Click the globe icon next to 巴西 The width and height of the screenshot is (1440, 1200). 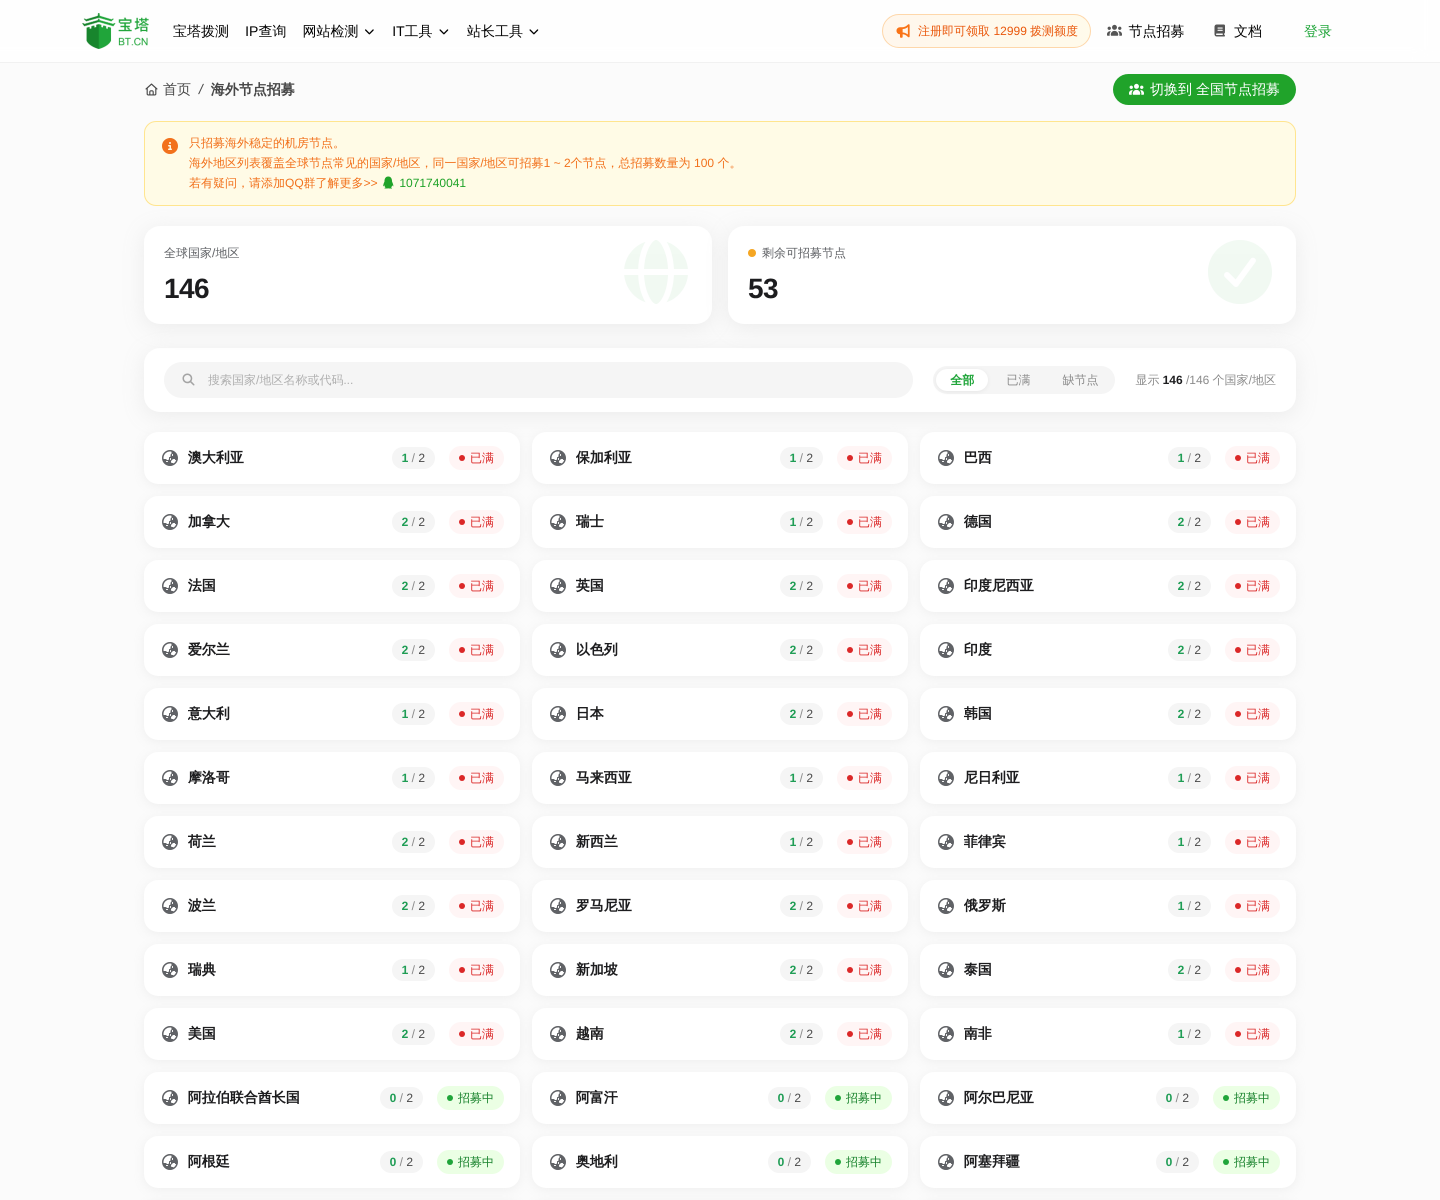point(946,458)
